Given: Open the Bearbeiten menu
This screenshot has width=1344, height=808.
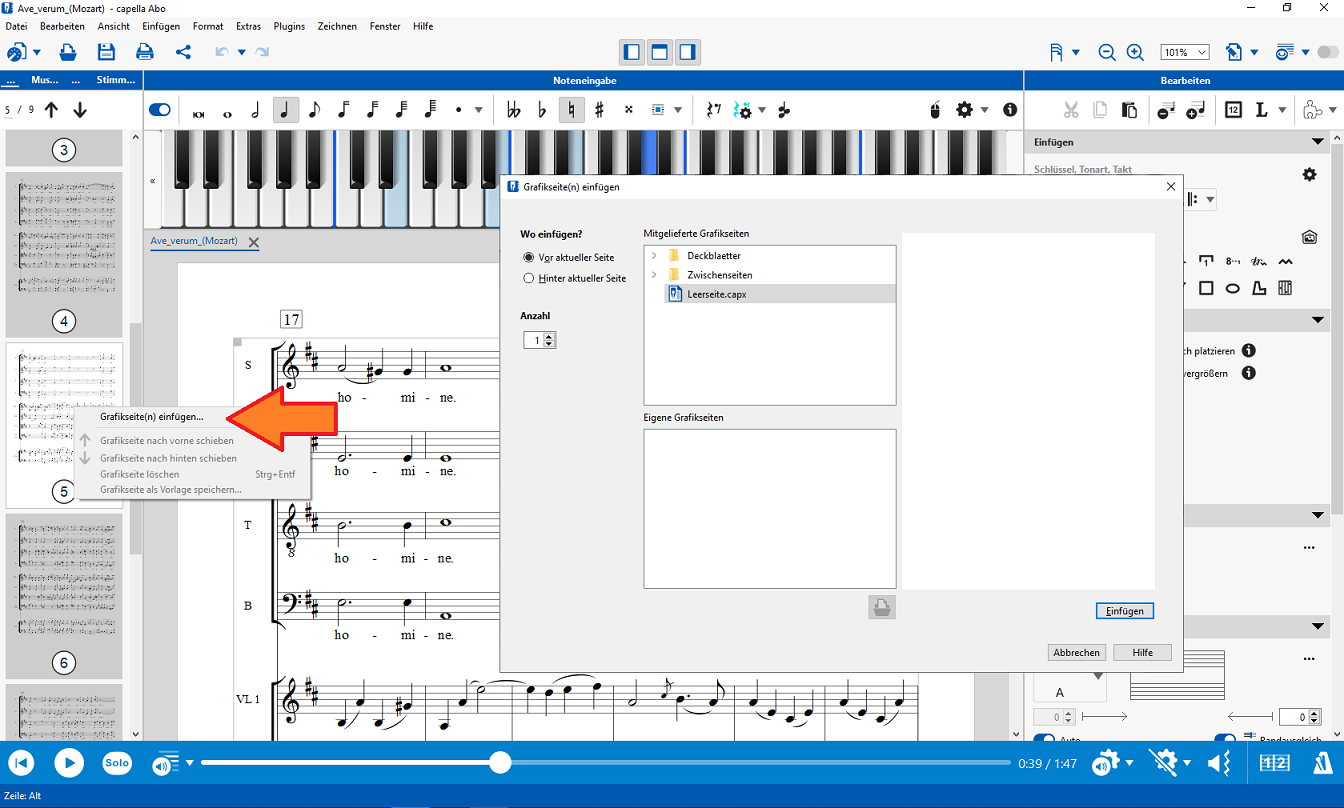Looking at the screenshot, I should (x=62, y=26).
